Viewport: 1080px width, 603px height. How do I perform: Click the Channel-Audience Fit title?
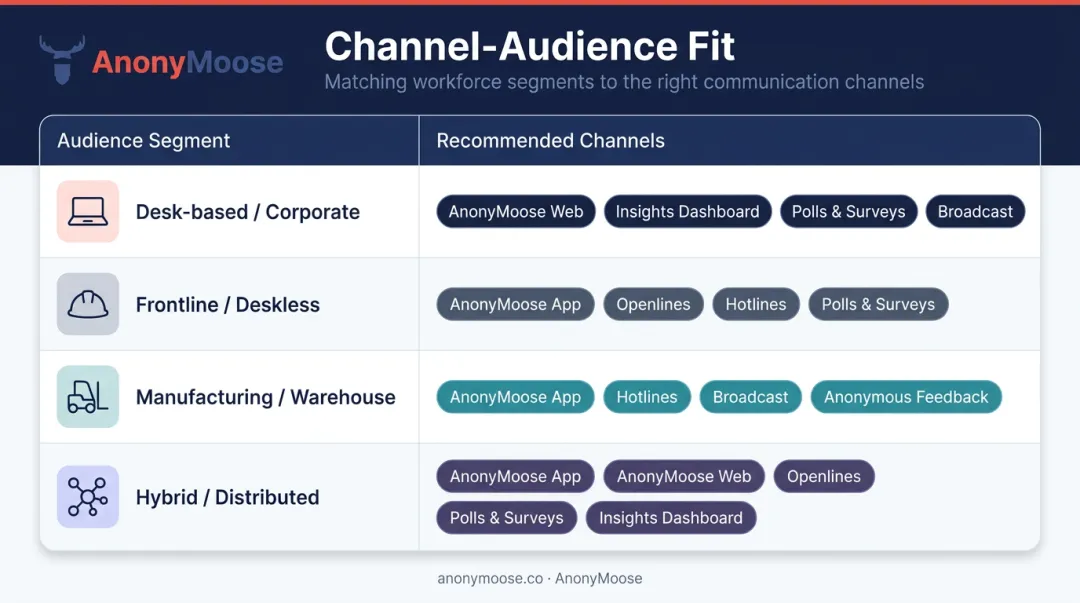point(530,46)
